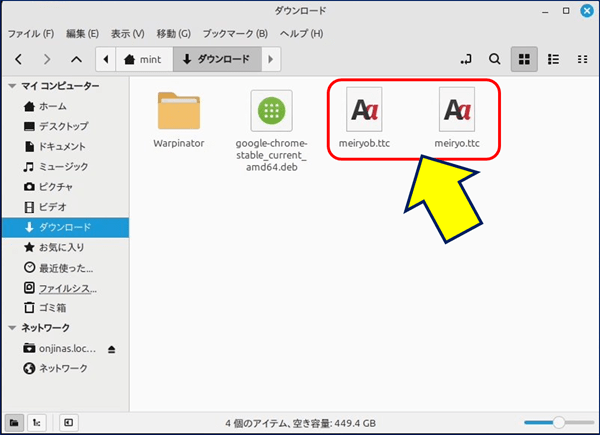Open the ファイル (F) menu
600x435 pixels.
(31, 34)
